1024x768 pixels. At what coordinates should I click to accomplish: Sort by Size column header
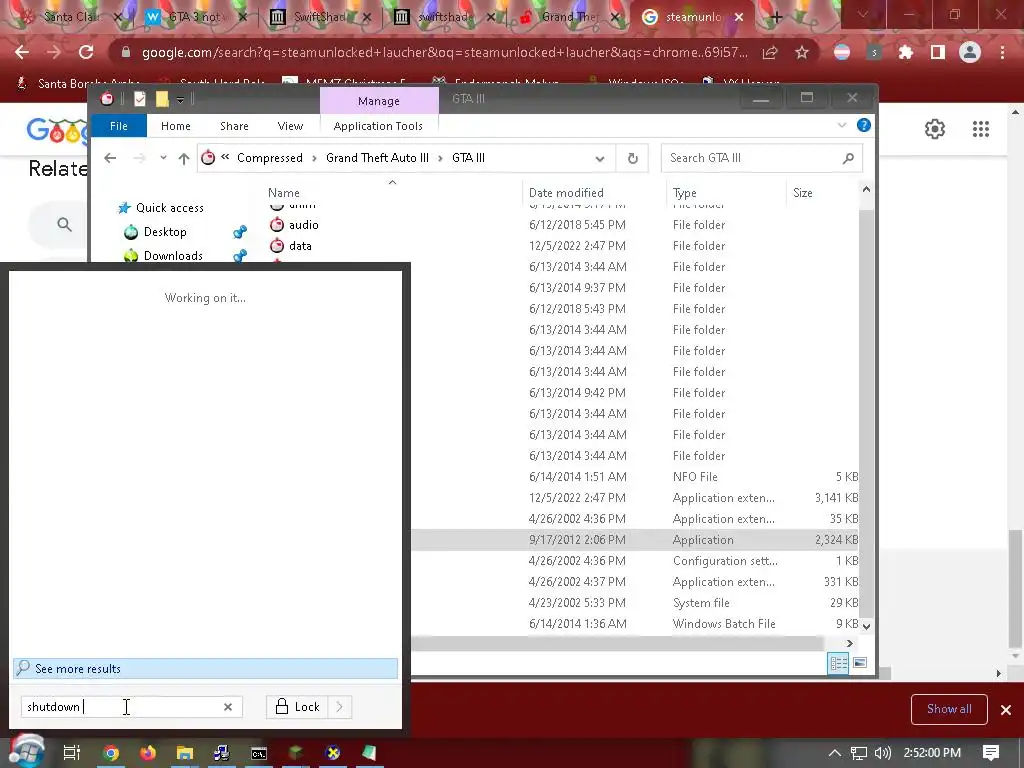[803, 193]
